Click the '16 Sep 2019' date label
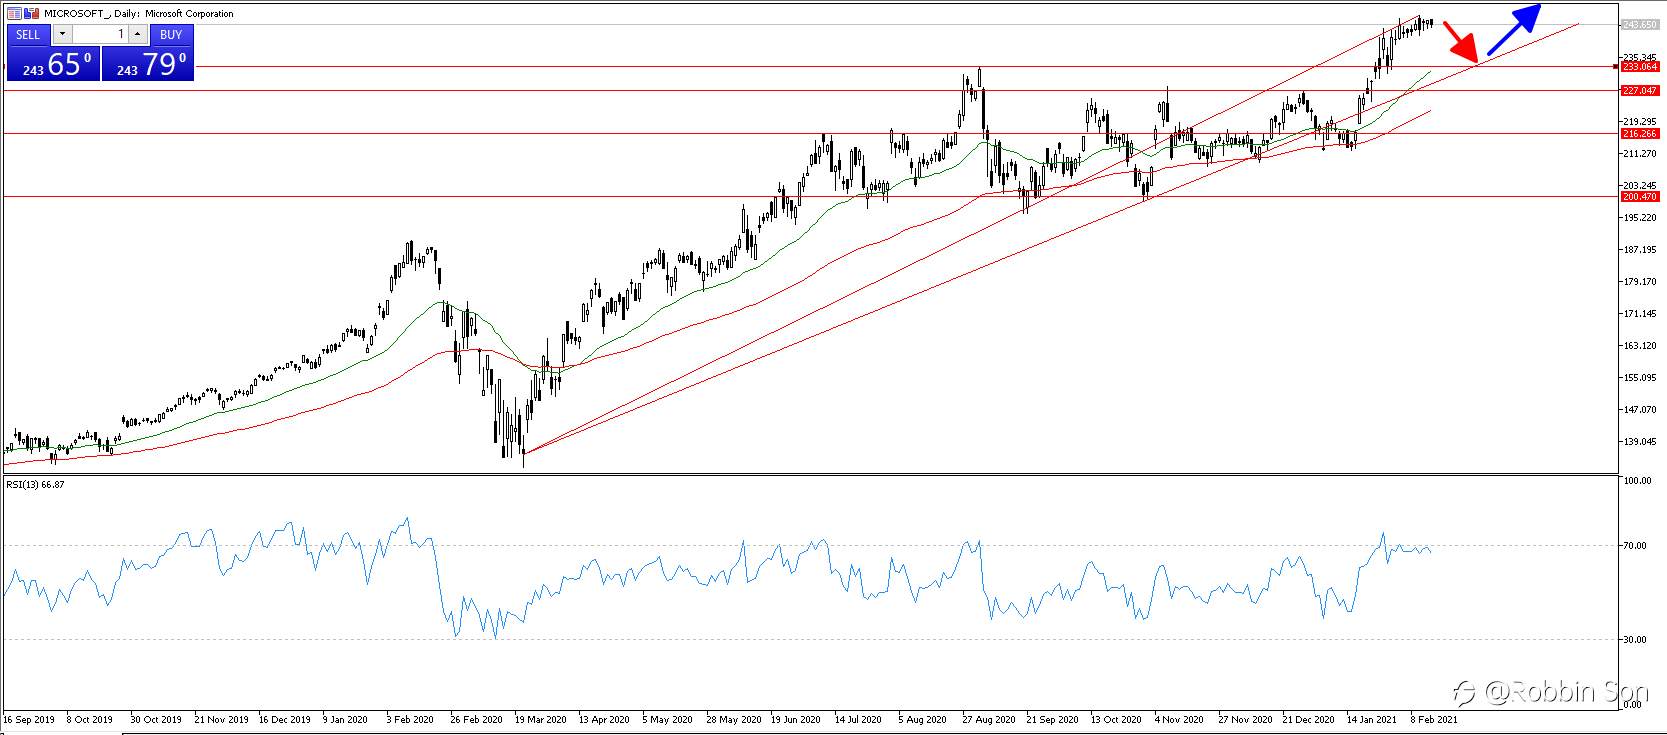Screen dimensions: 1667x735 coord(27,719)
